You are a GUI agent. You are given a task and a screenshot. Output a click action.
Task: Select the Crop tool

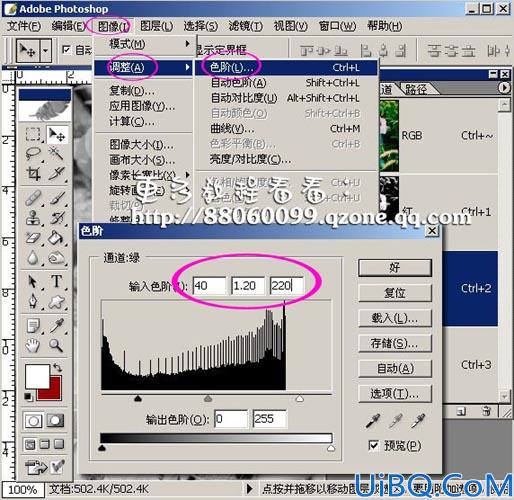[x=33, y=173]
